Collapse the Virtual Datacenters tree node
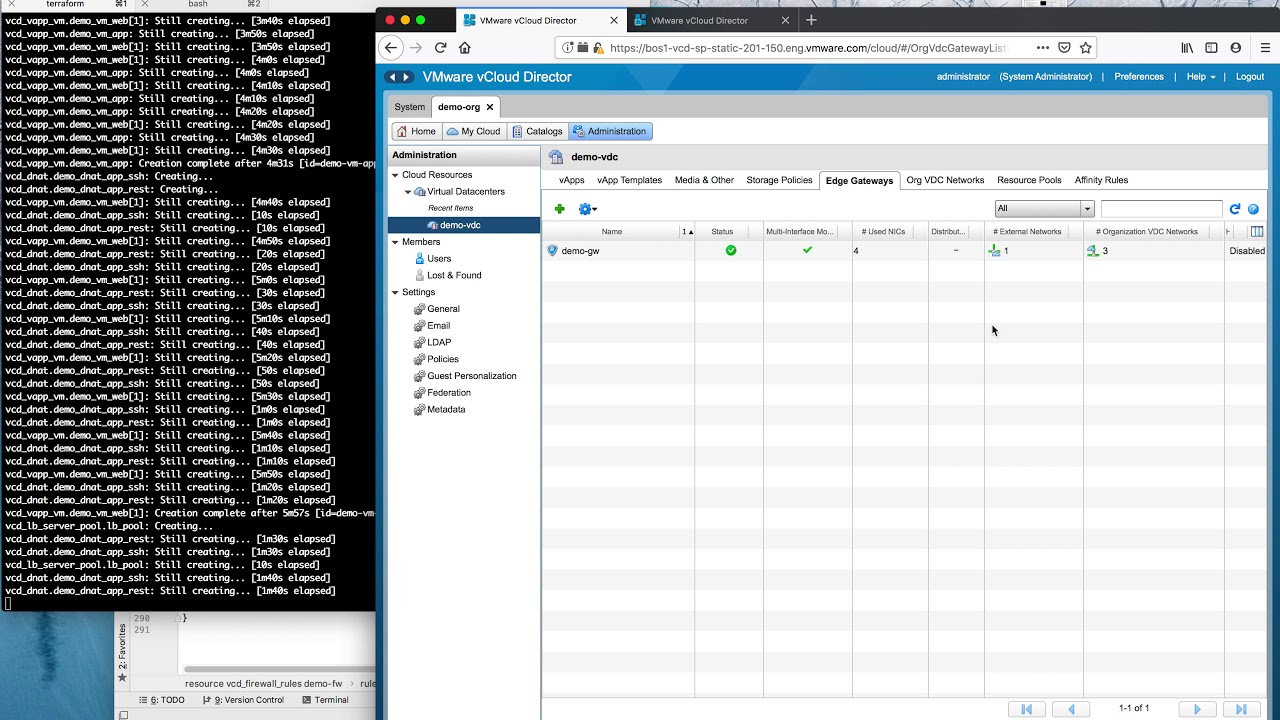 (x=408, y=192)
